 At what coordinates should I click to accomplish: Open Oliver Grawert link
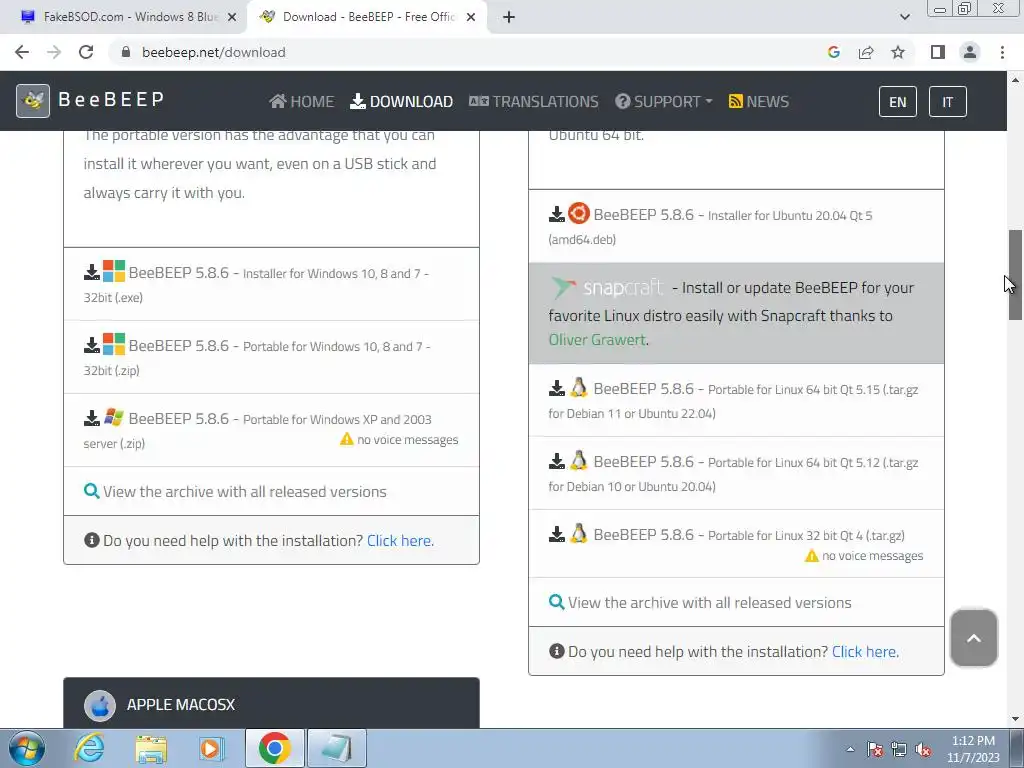pos(597,340)
